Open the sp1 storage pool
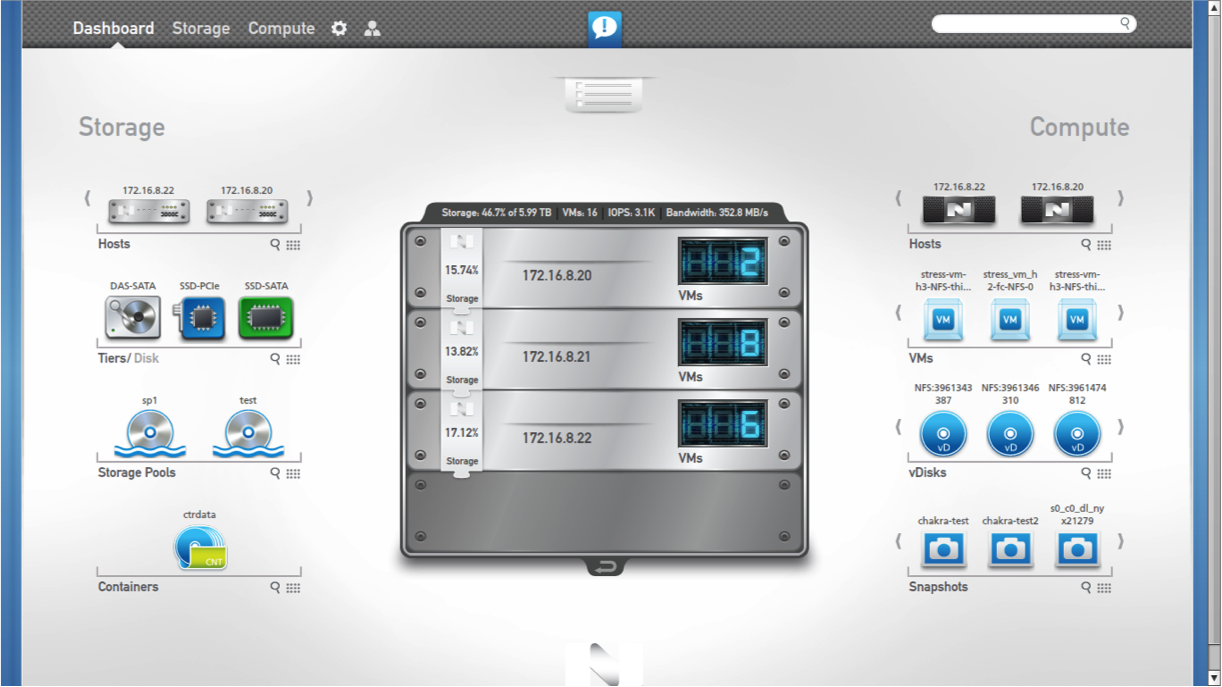The width and height of the screenshot is (1222, 687). [150, 434]
